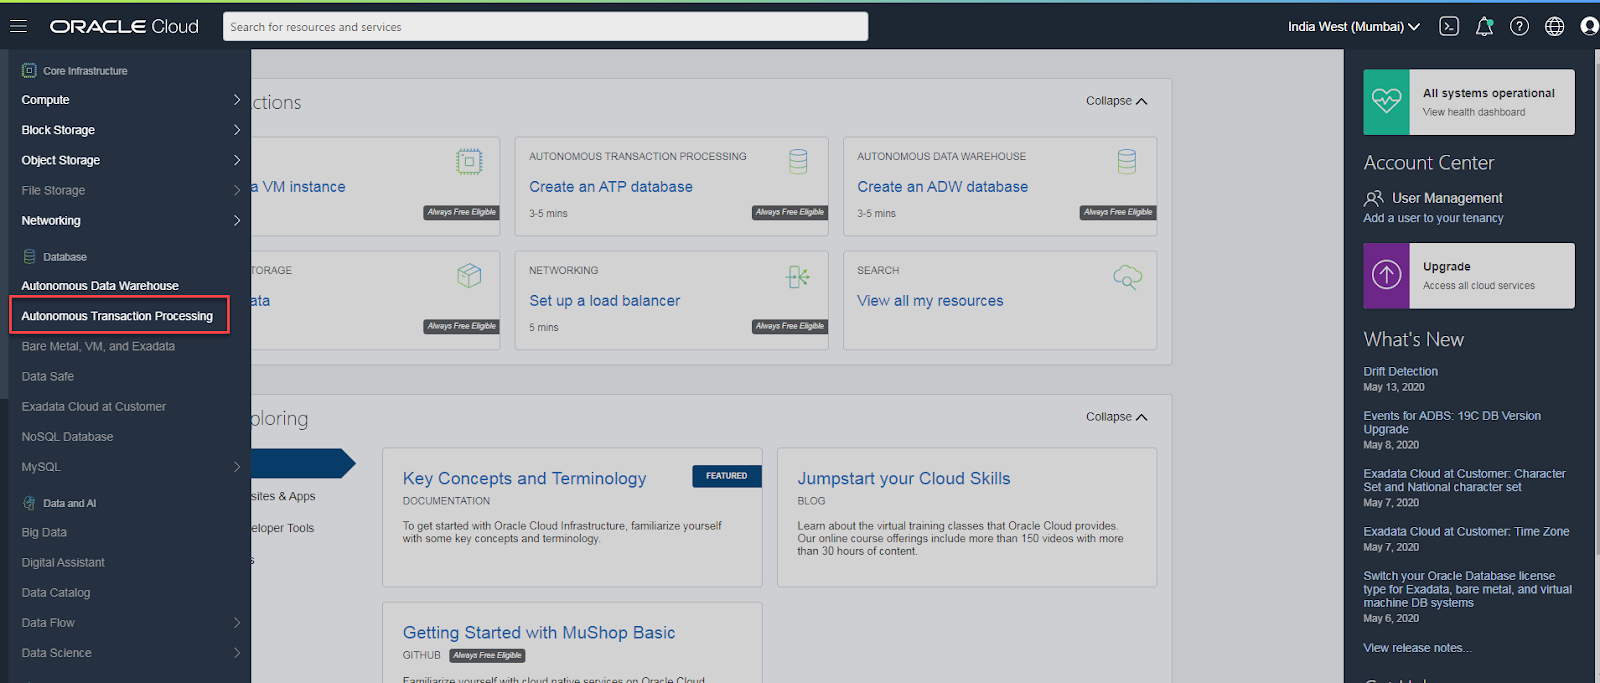Click Set up a load balancer

click(x=604, y=301)
